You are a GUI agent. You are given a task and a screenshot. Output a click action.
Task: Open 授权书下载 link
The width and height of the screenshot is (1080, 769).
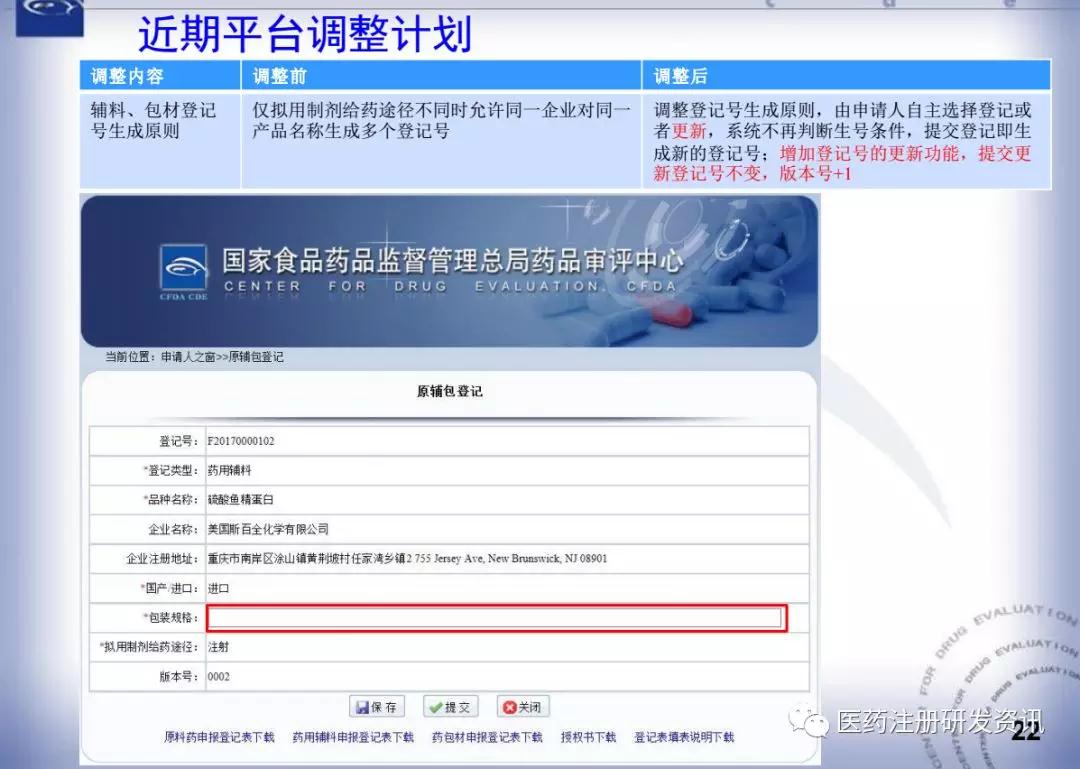click(x=588, y=737)
